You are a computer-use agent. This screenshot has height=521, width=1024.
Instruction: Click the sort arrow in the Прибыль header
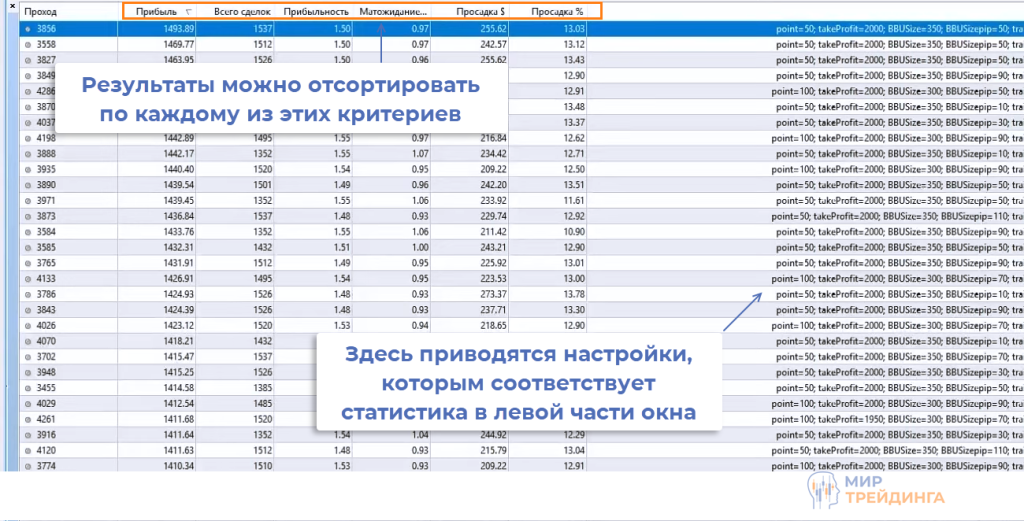189,12
